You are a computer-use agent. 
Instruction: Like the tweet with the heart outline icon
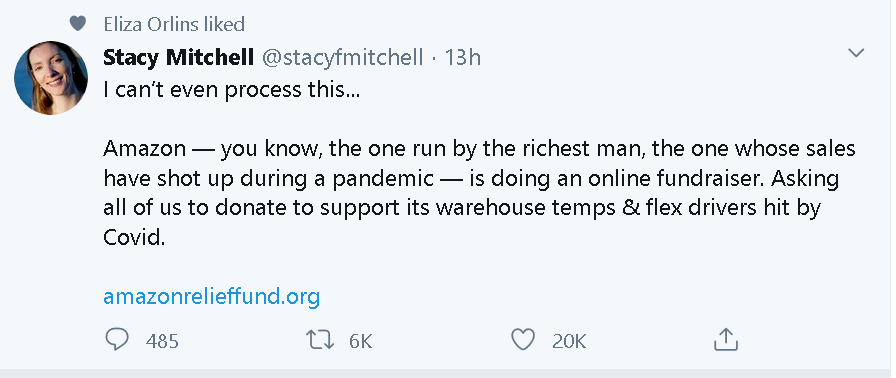click(x=522, y=339)
